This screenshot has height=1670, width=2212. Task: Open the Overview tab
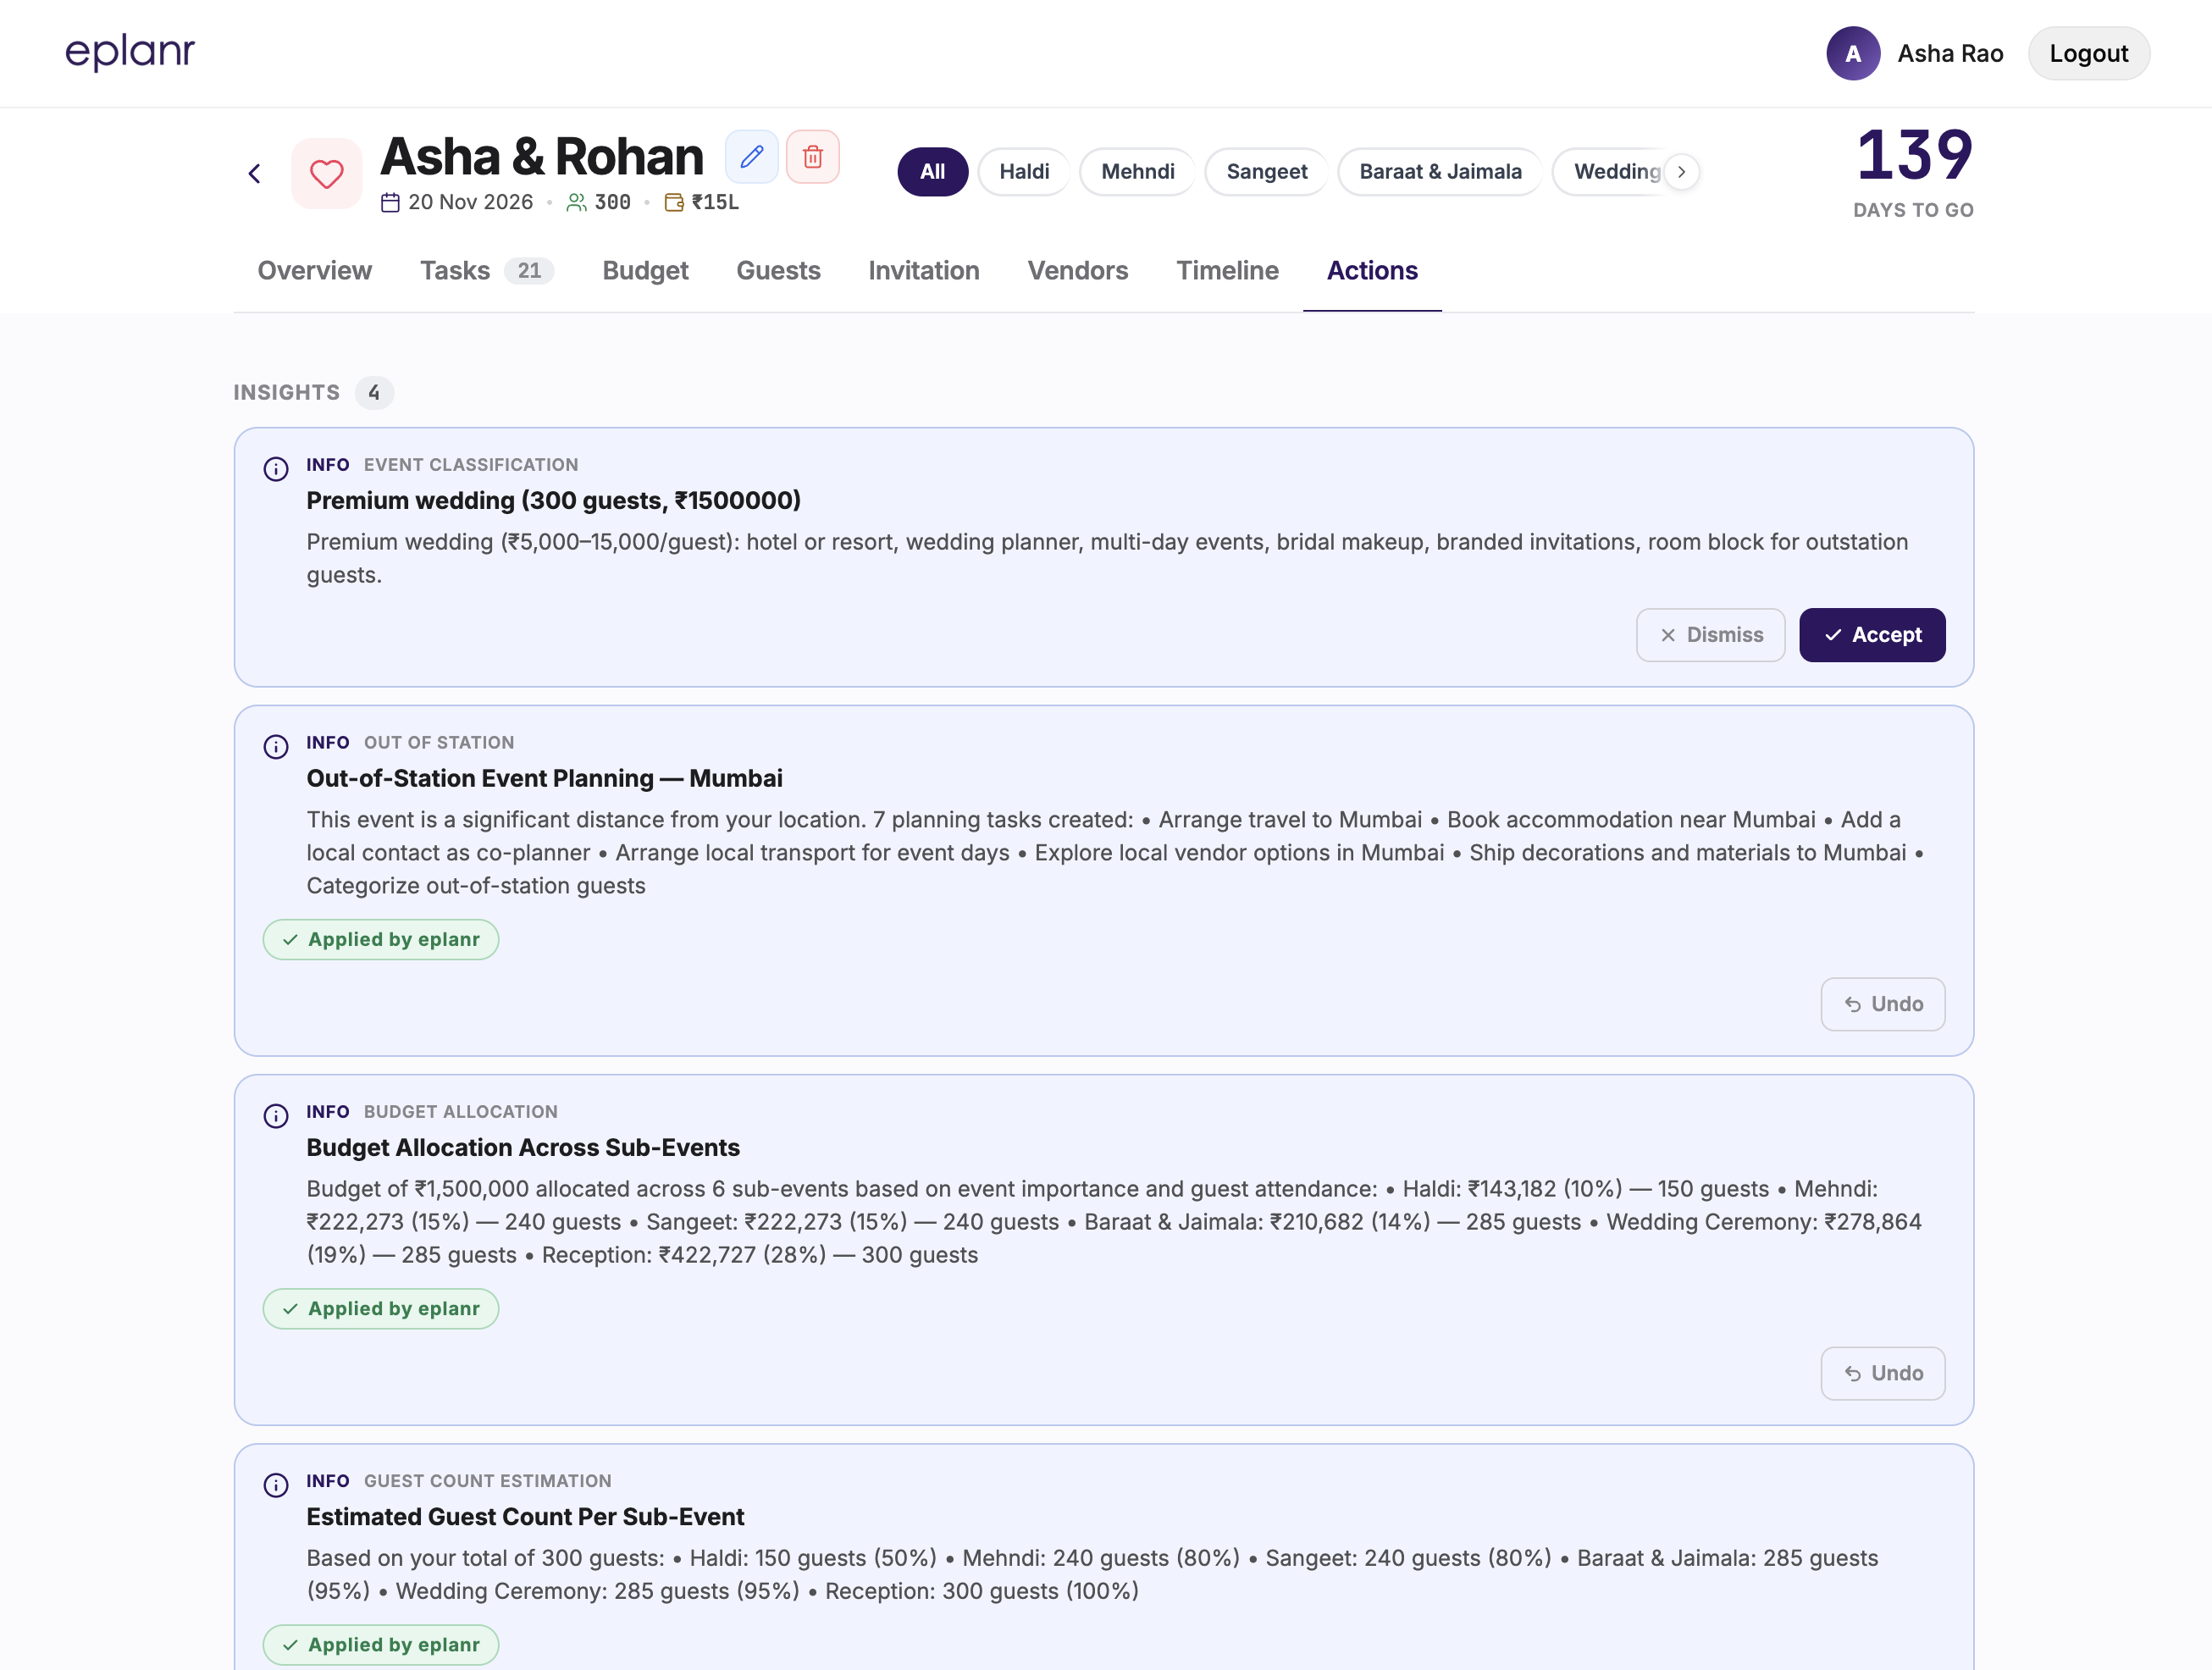point(315,271)
